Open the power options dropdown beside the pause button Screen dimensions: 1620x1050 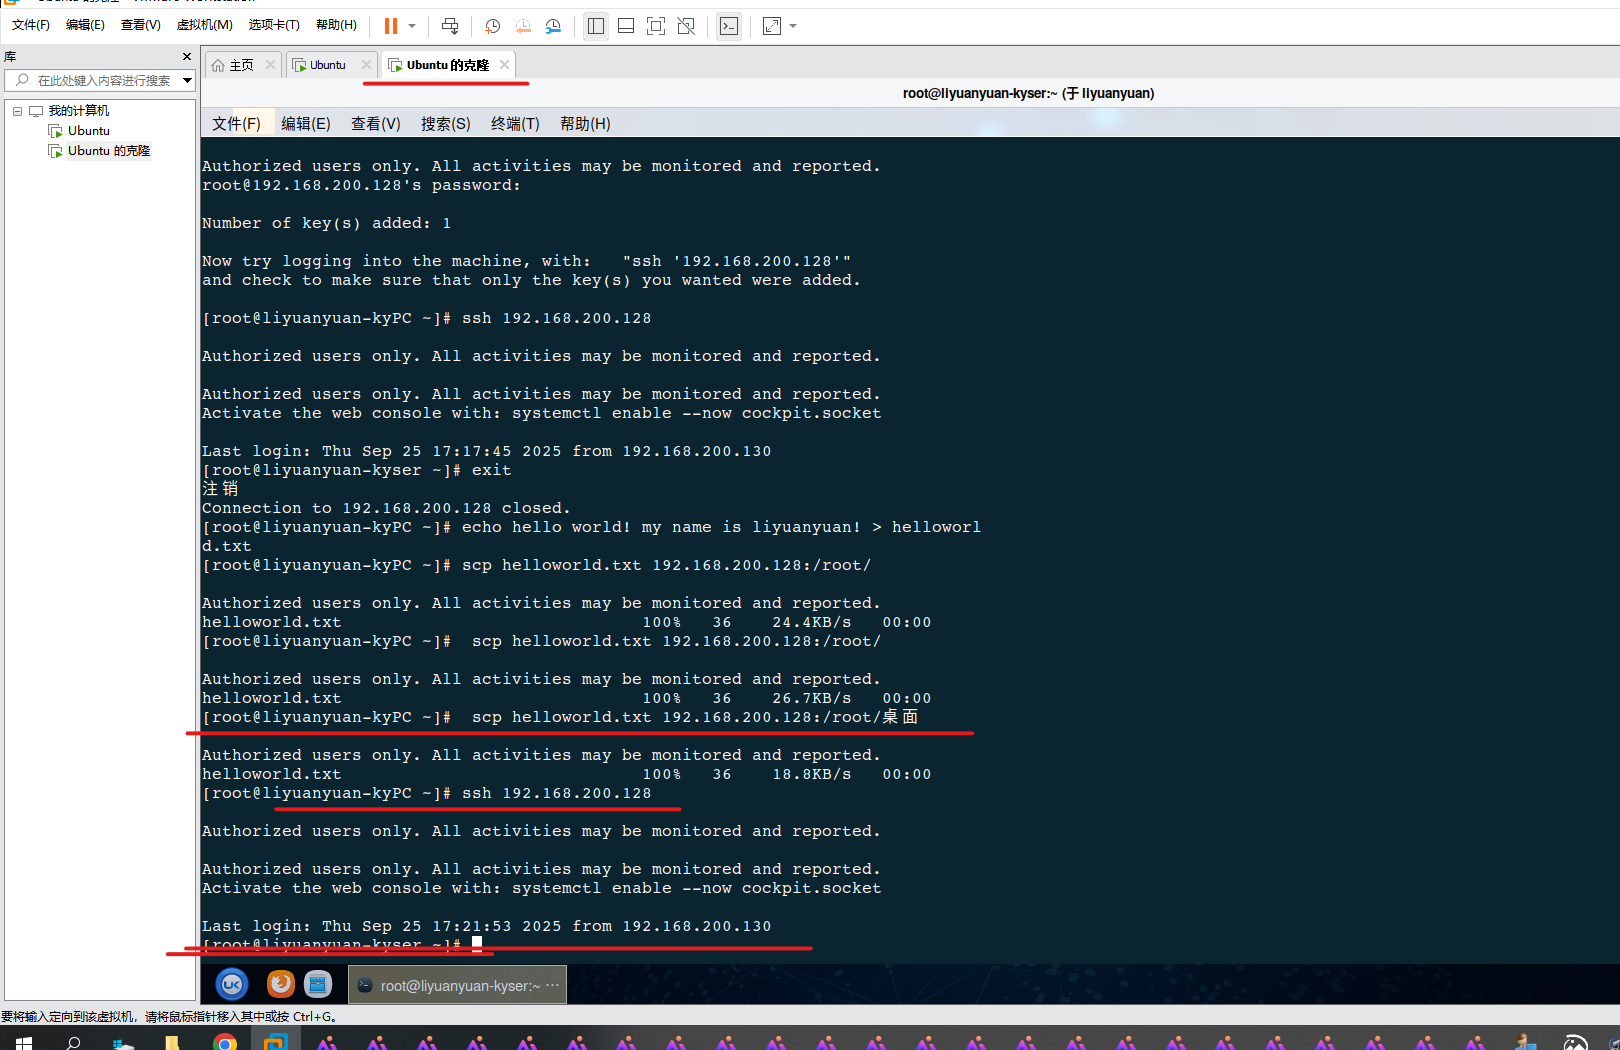point(412,26)
